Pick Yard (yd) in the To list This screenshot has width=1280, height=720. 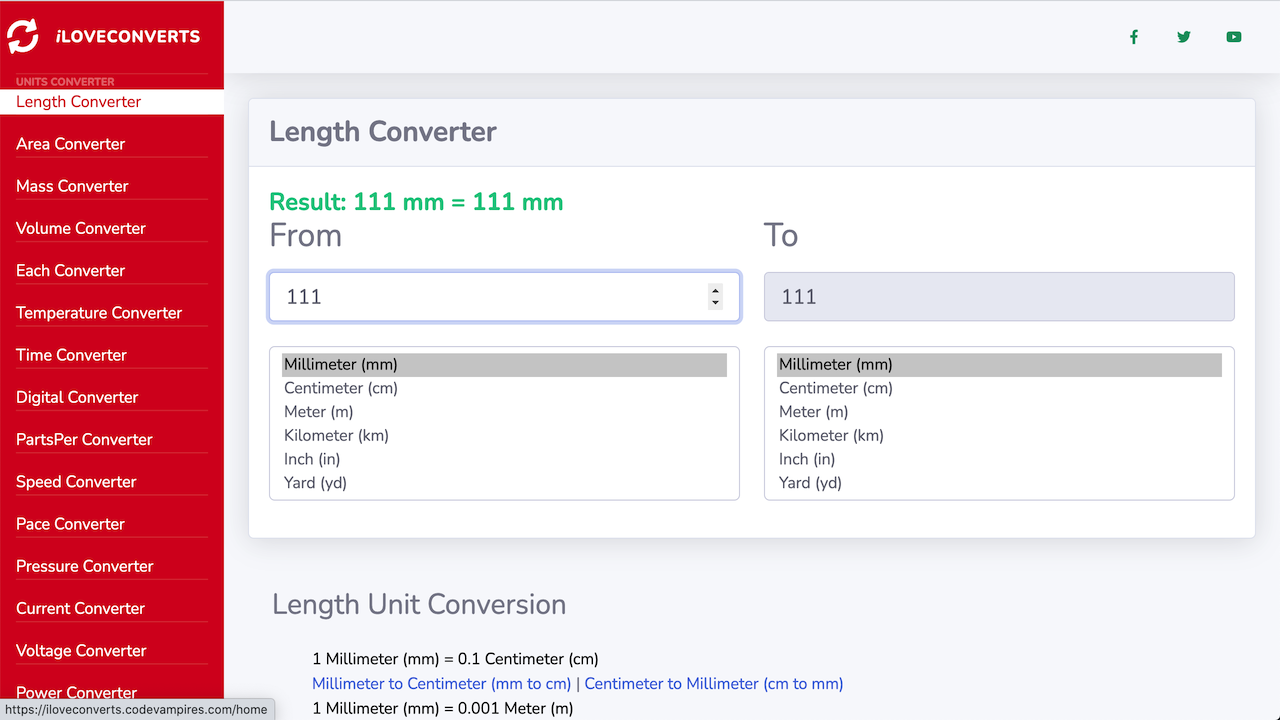810,483
